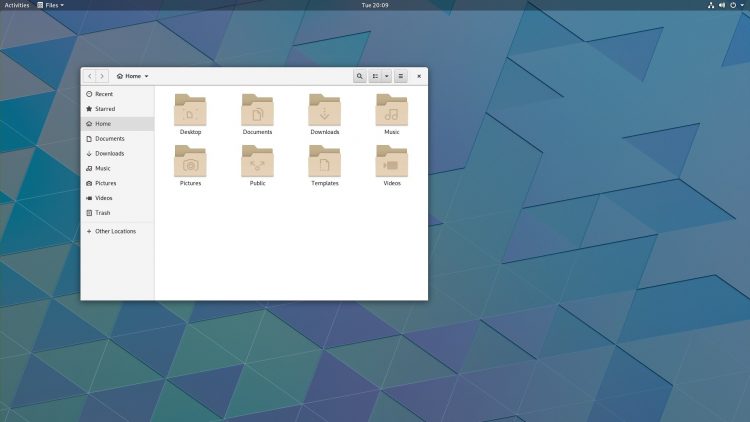The image size is (750, 422).
Task: Click Activities in the top bar
Action: click(x=17, y=5)
